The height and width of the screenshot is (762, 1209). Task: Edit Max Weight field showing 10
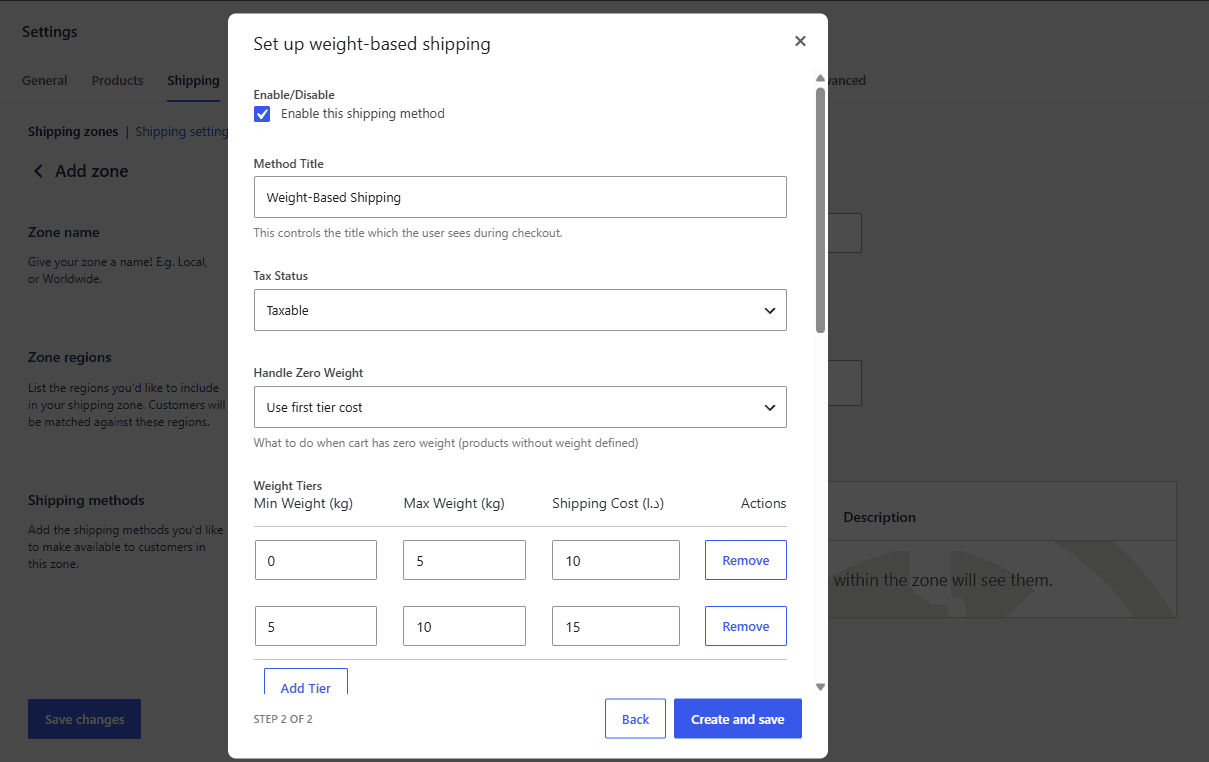click(464, 626)
